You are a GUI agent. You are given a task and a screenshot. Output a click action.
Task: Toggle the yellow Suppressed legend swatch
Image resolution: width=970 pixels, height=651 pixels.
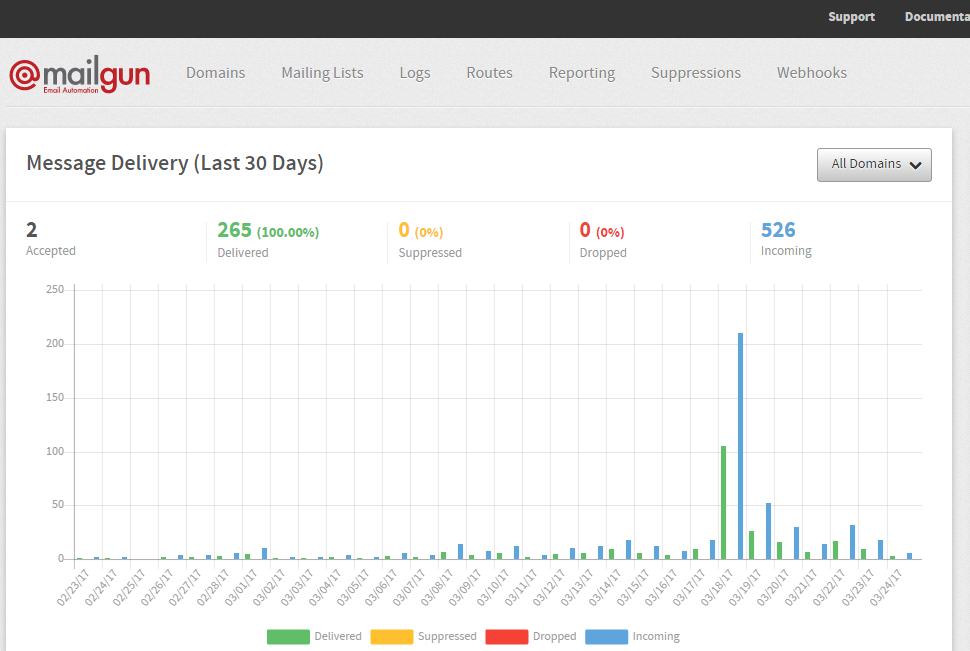point(391,636)
